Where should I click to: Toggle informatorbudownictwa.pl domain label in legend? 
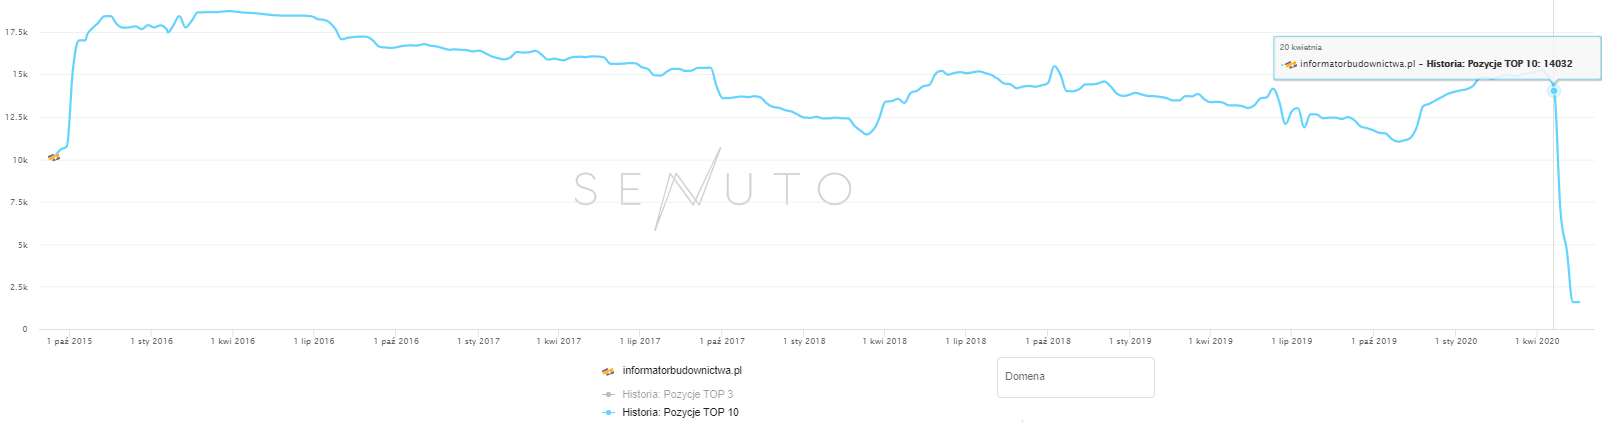pyautogui.click(x=681, y=370)
